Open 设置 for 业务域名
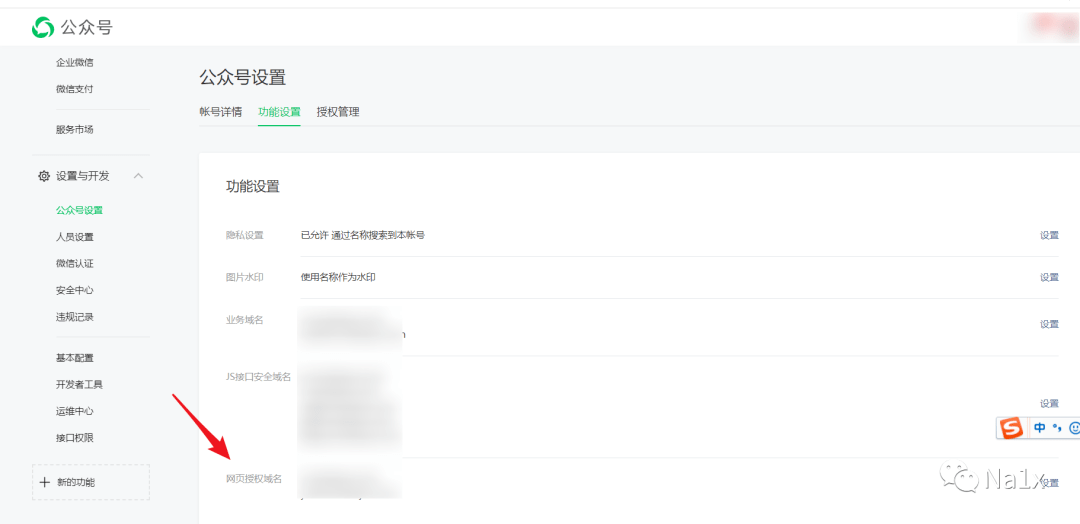1080x524 pixels. (x=1048, y=324)
